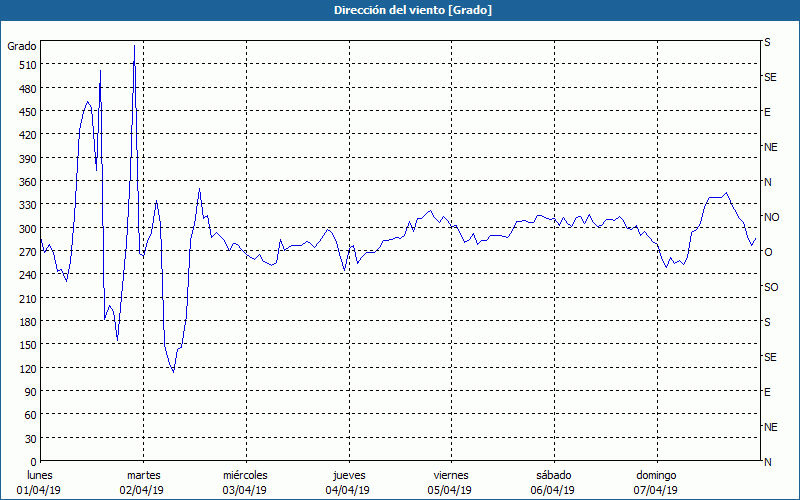Click the 'domingo' day label
800x500 pixels.
(656, 476)
